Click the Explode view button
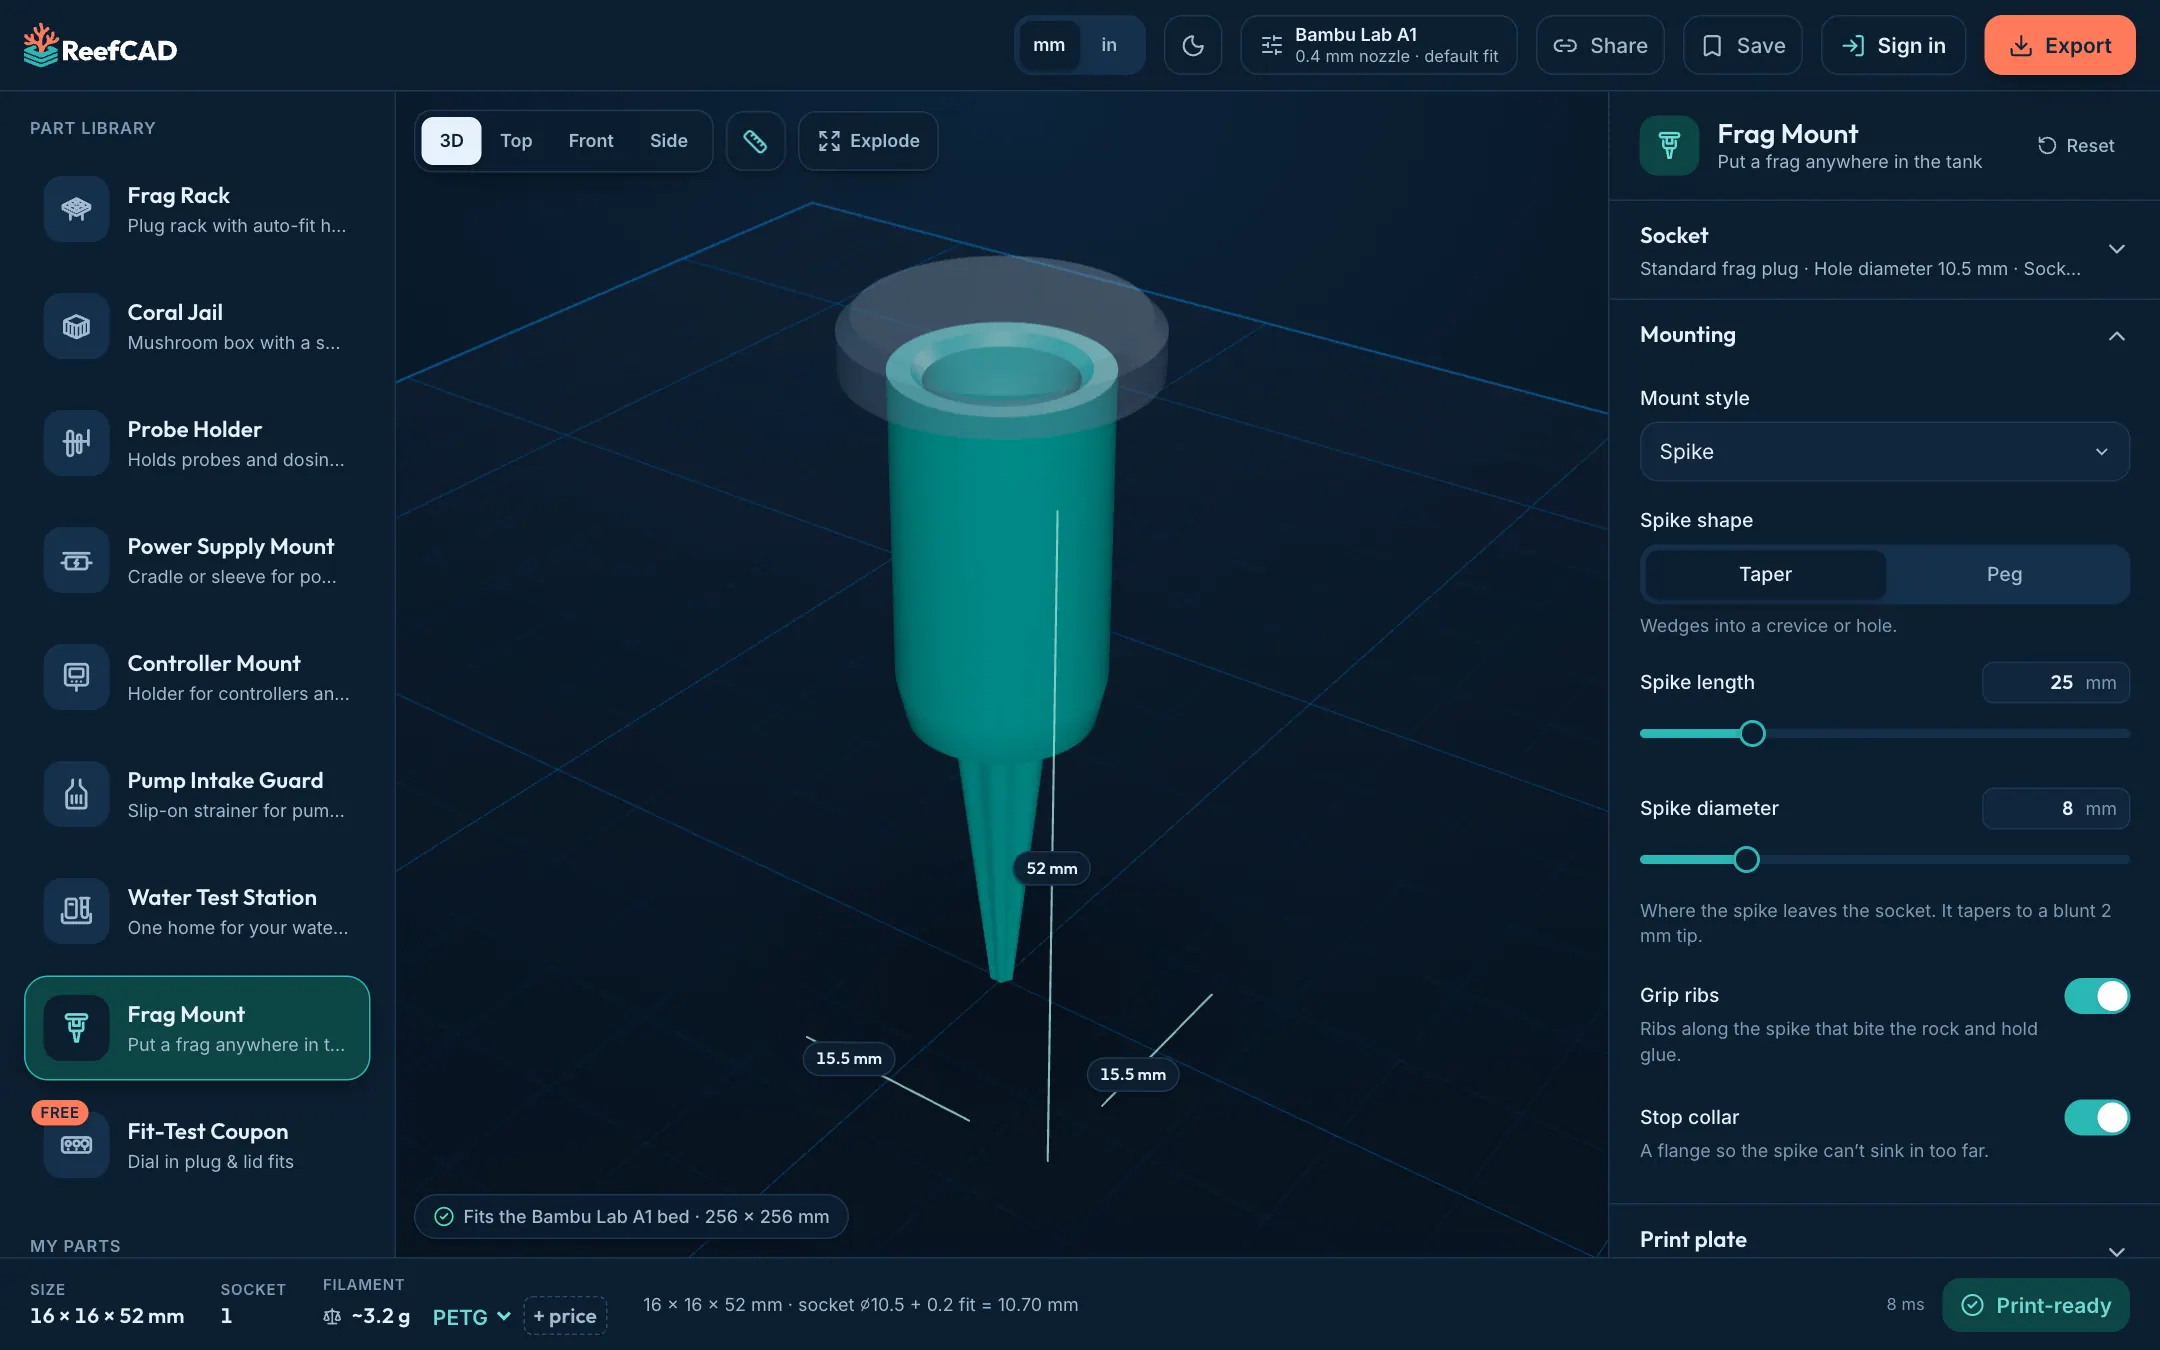Image resolution: width=2160 pixels, height=1350 pixels. [x=868, y=141]
